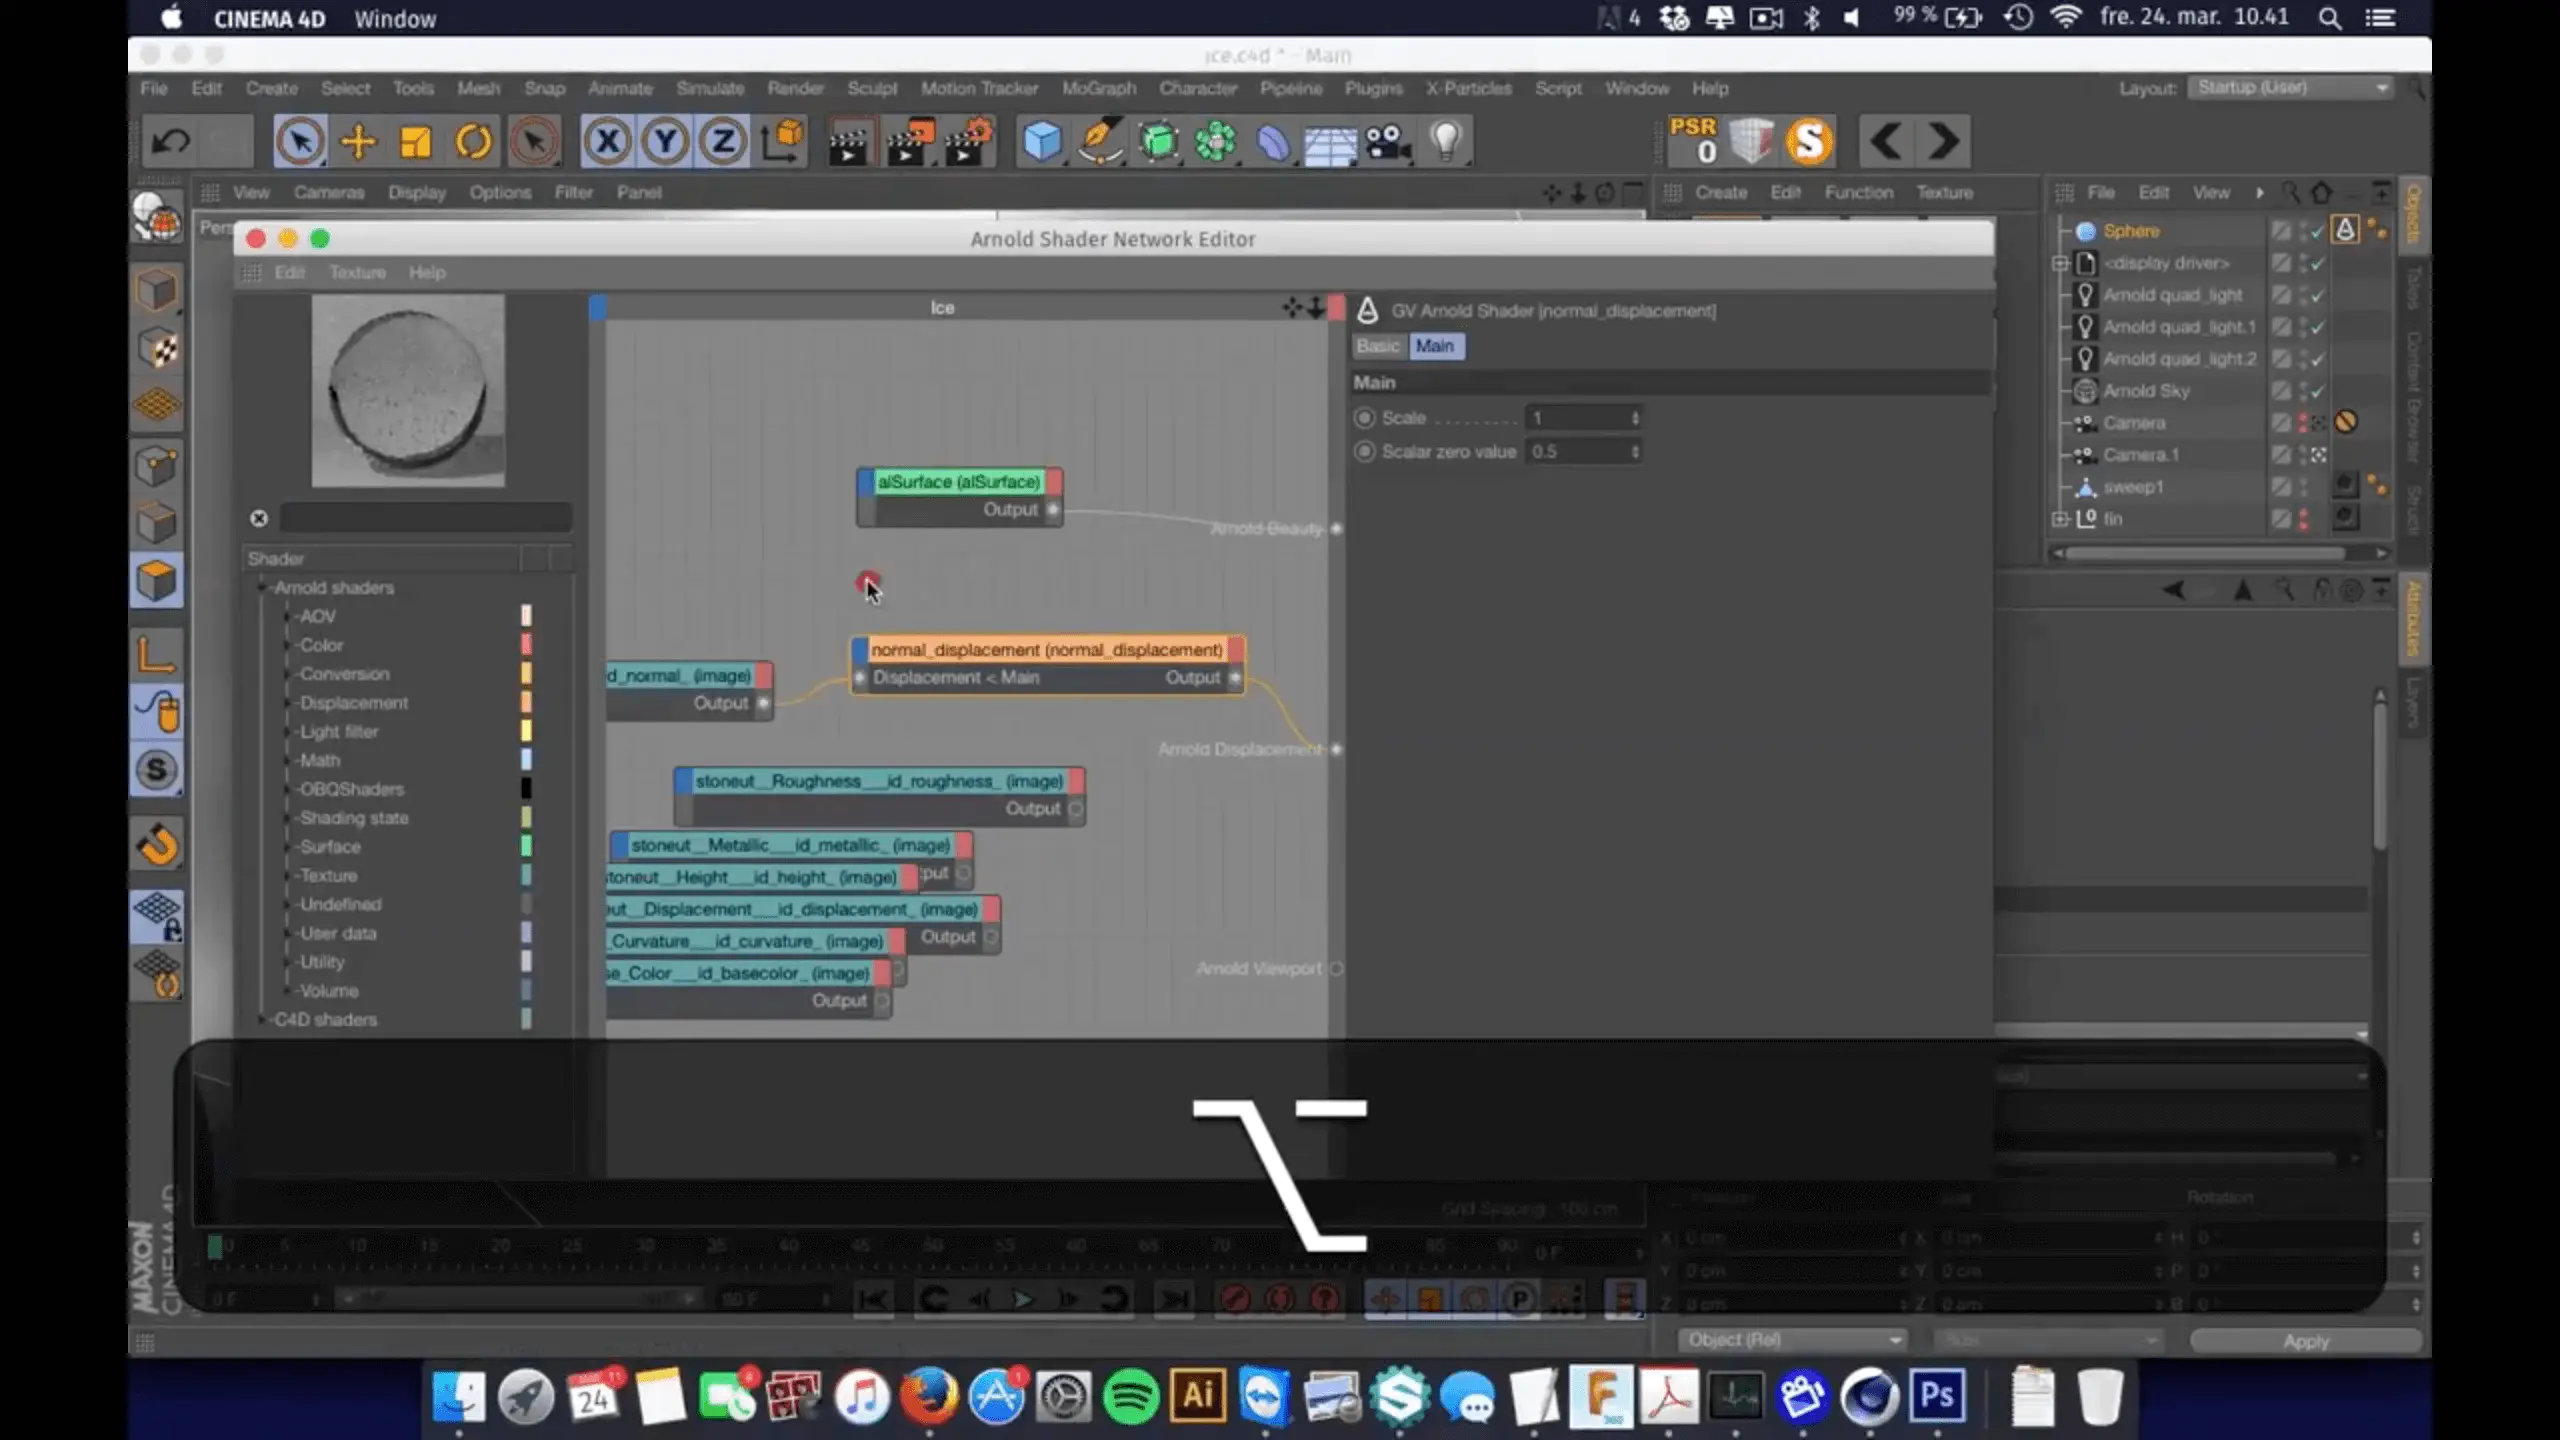Open Cameras menu in viewport

pos(329,192)
